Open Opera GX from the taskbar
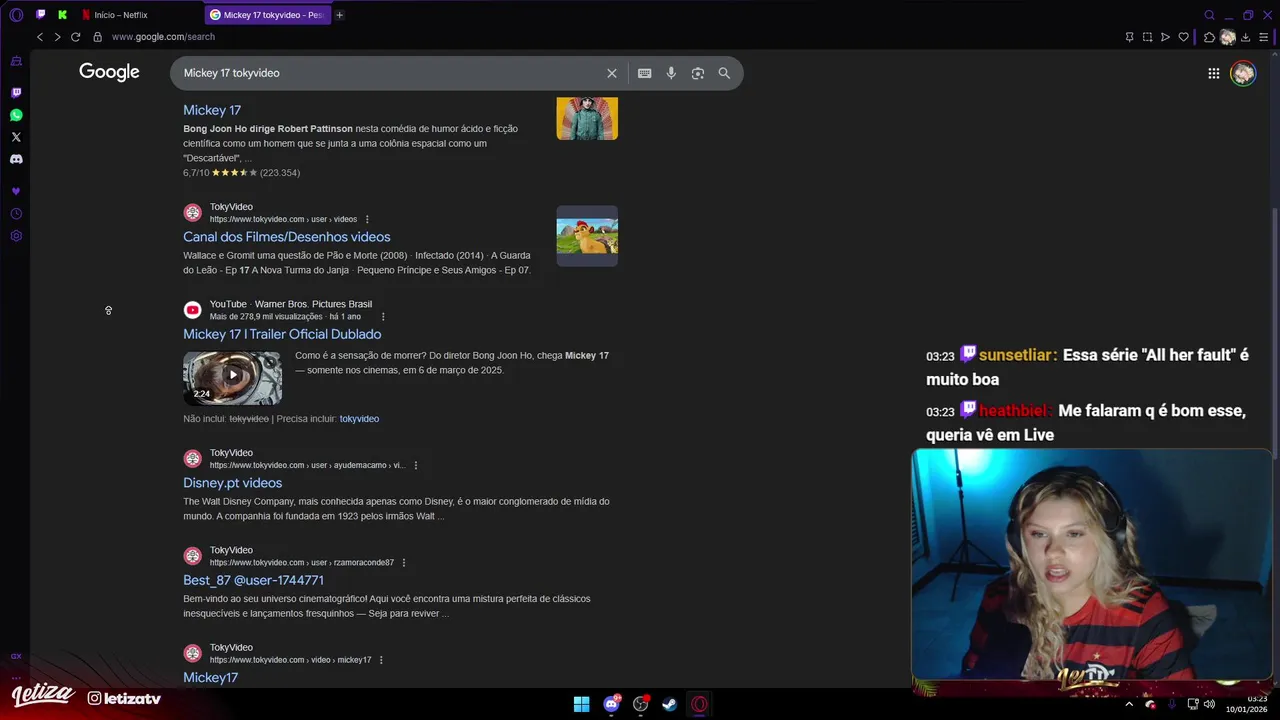1280x720 pixels. (x=699, y=704)
